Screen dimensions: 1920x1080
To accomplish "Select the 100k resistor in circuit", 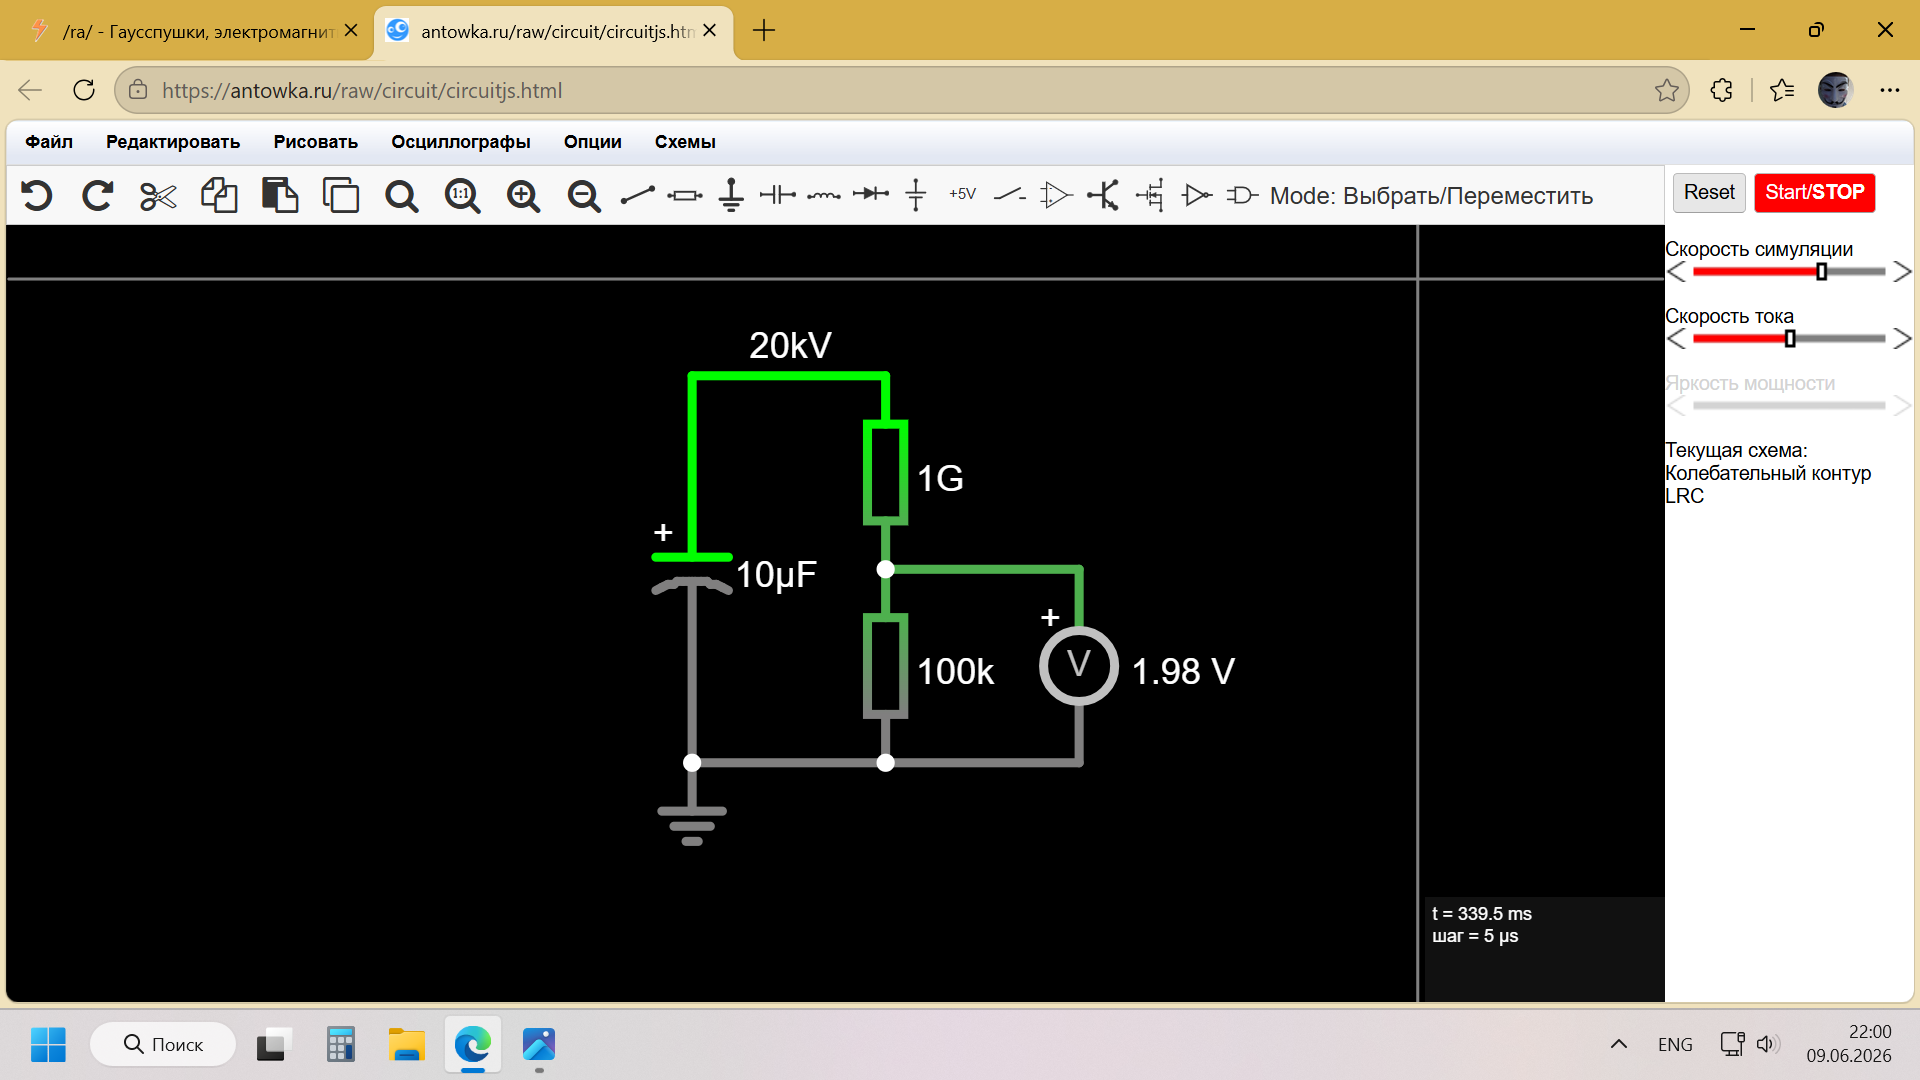I will (885, 666).
